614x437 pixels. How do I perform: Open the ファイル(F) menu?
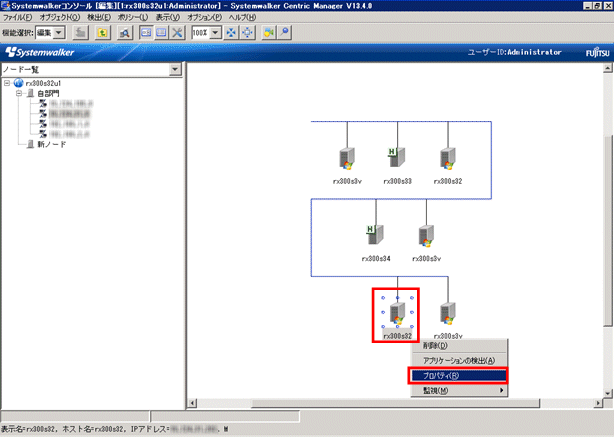point(18,17)
